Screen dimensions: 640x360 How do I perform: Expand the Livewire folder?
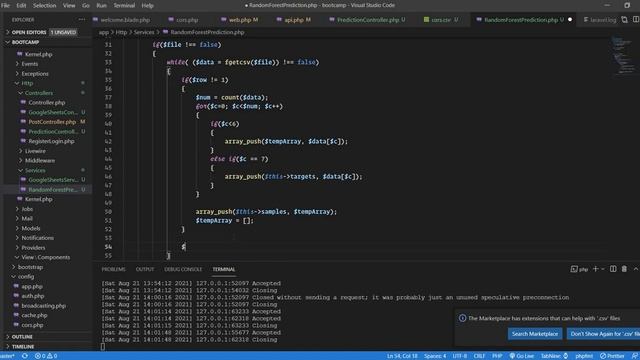pyautogui.click(x=35, y=151)
